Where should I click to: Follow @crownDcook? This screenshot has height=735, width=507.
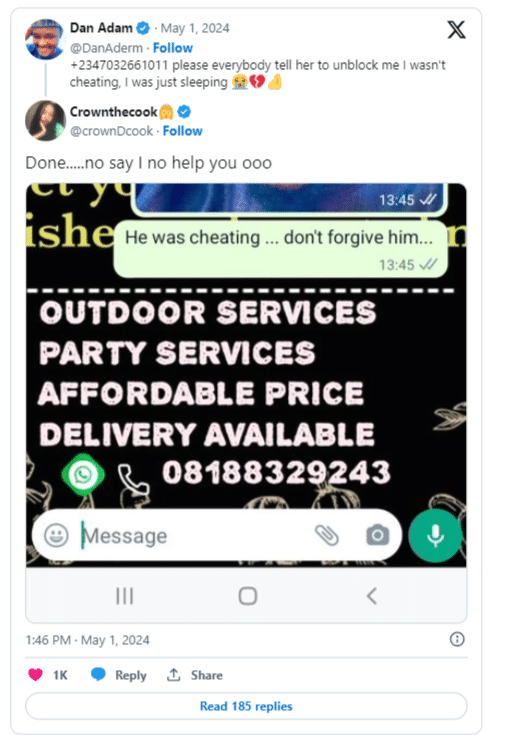pos(182,131)
